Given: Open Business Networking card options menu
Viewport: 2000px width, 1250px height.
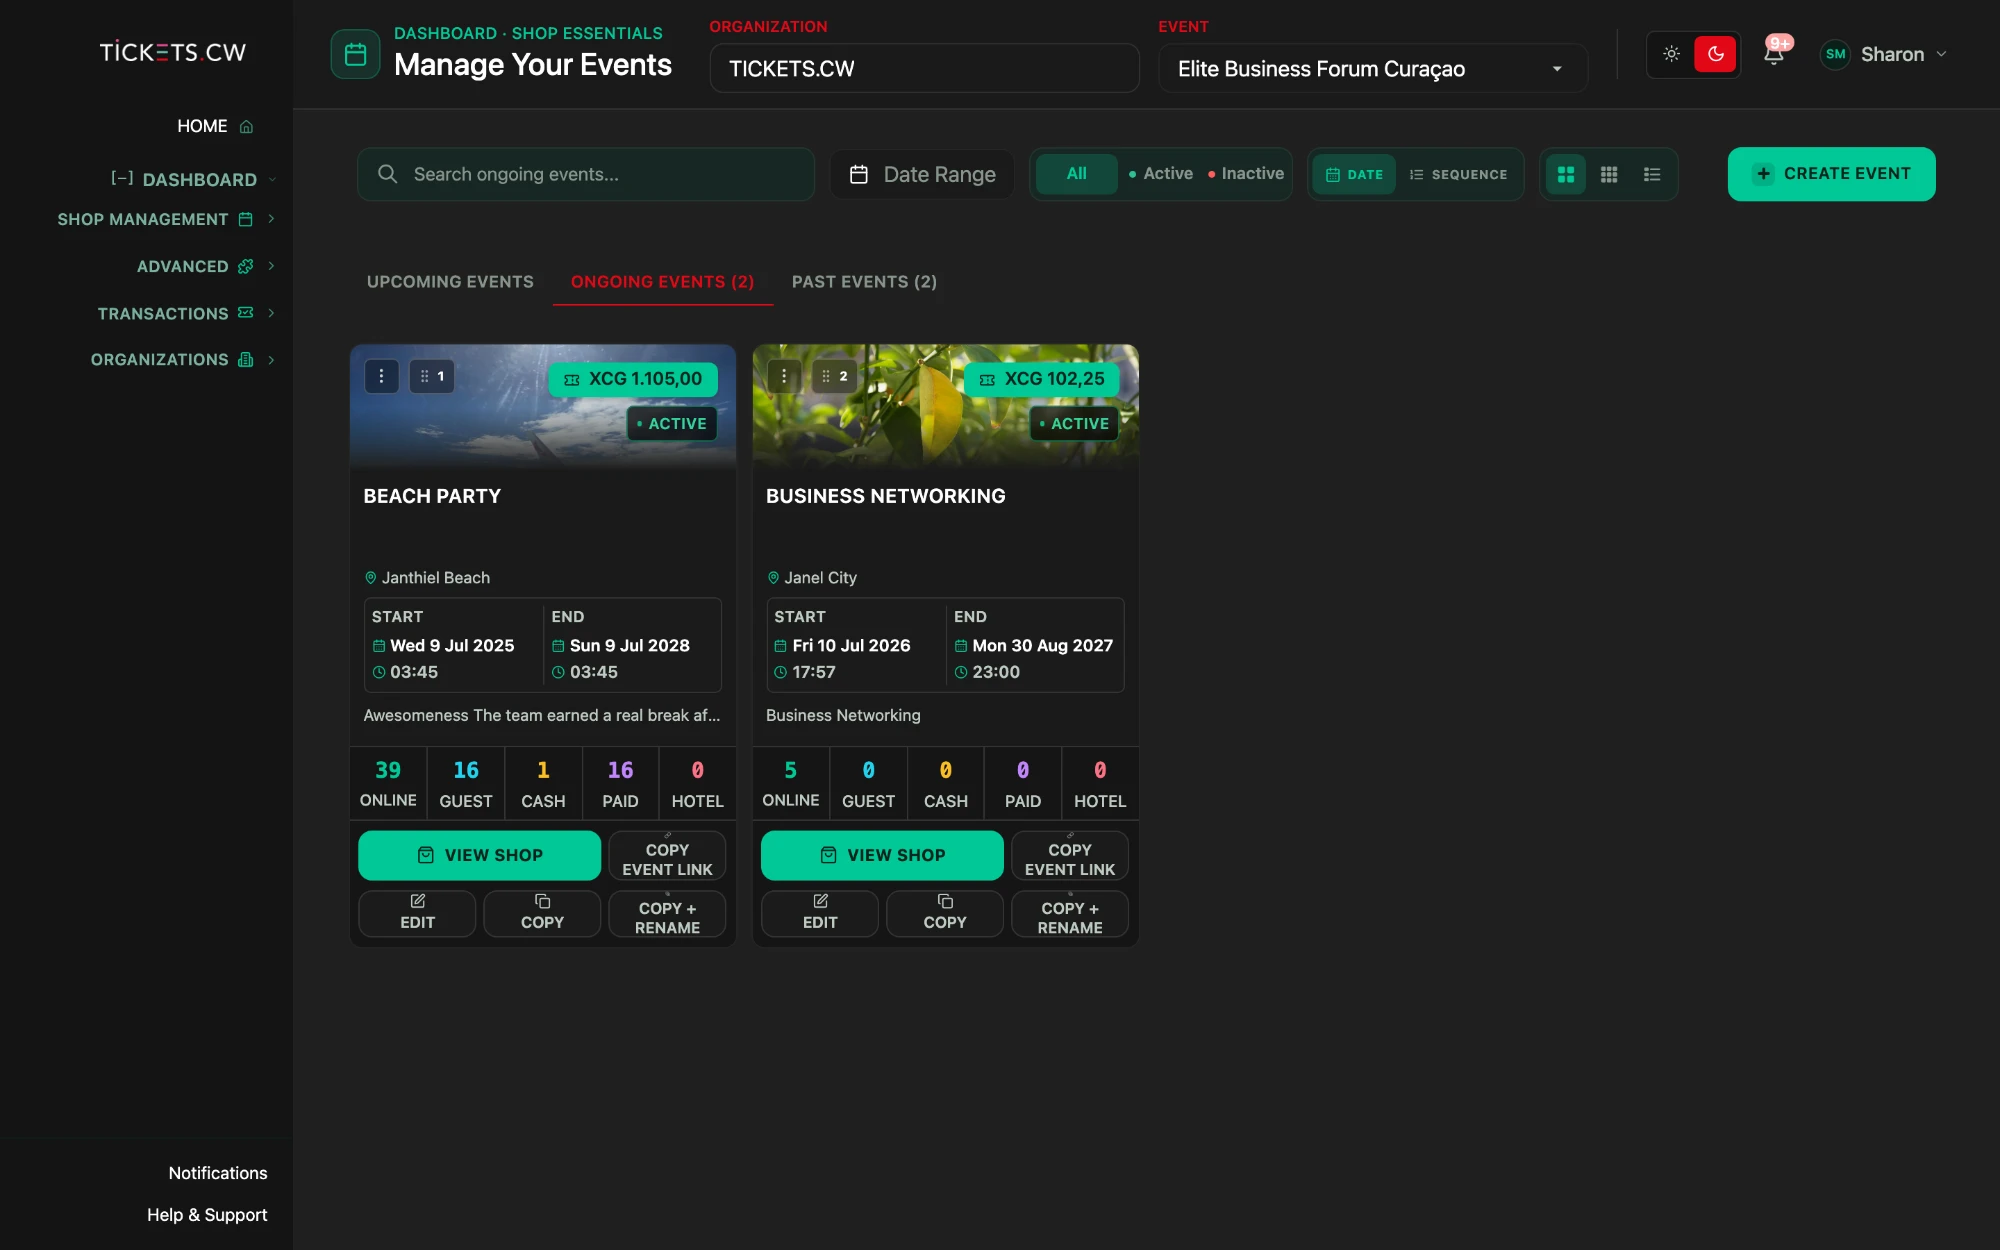Looking at the screenshot, I should pos(784,376).
